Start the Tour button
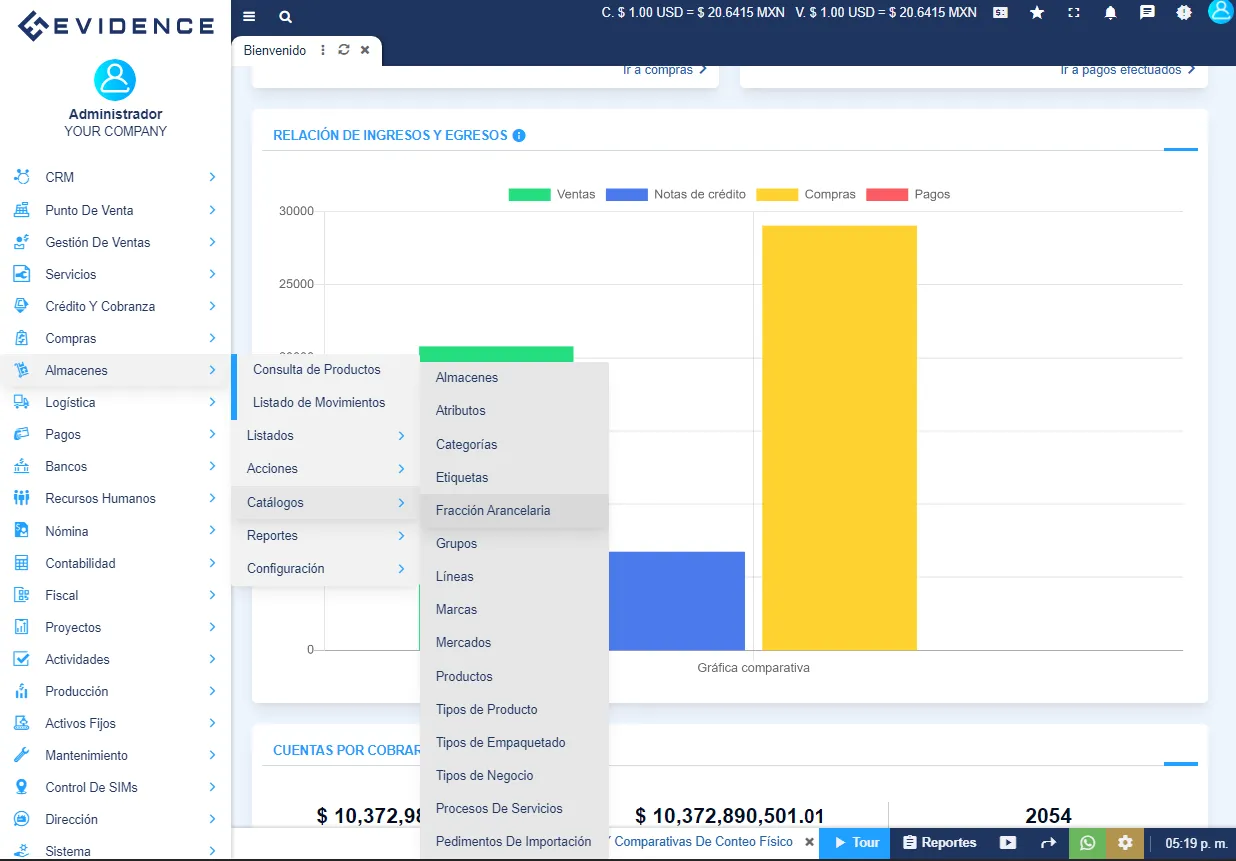The width and height of the screenshot is (1236, 861). coord(856,843)
